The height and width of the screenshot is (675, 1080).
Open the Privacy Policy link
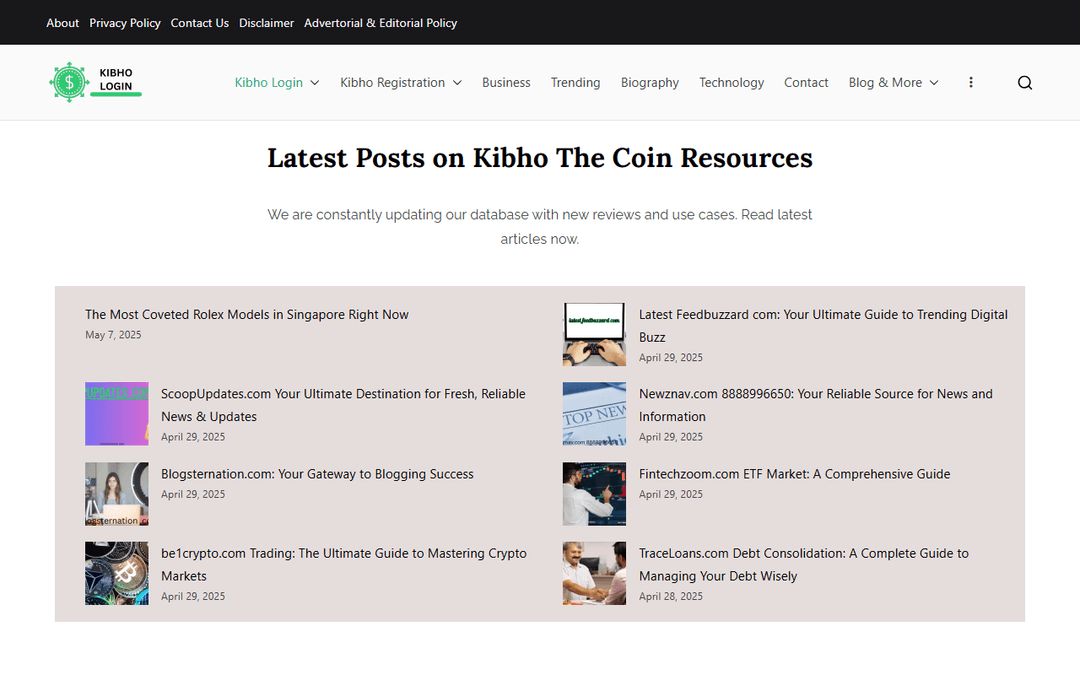coord(125,23)
